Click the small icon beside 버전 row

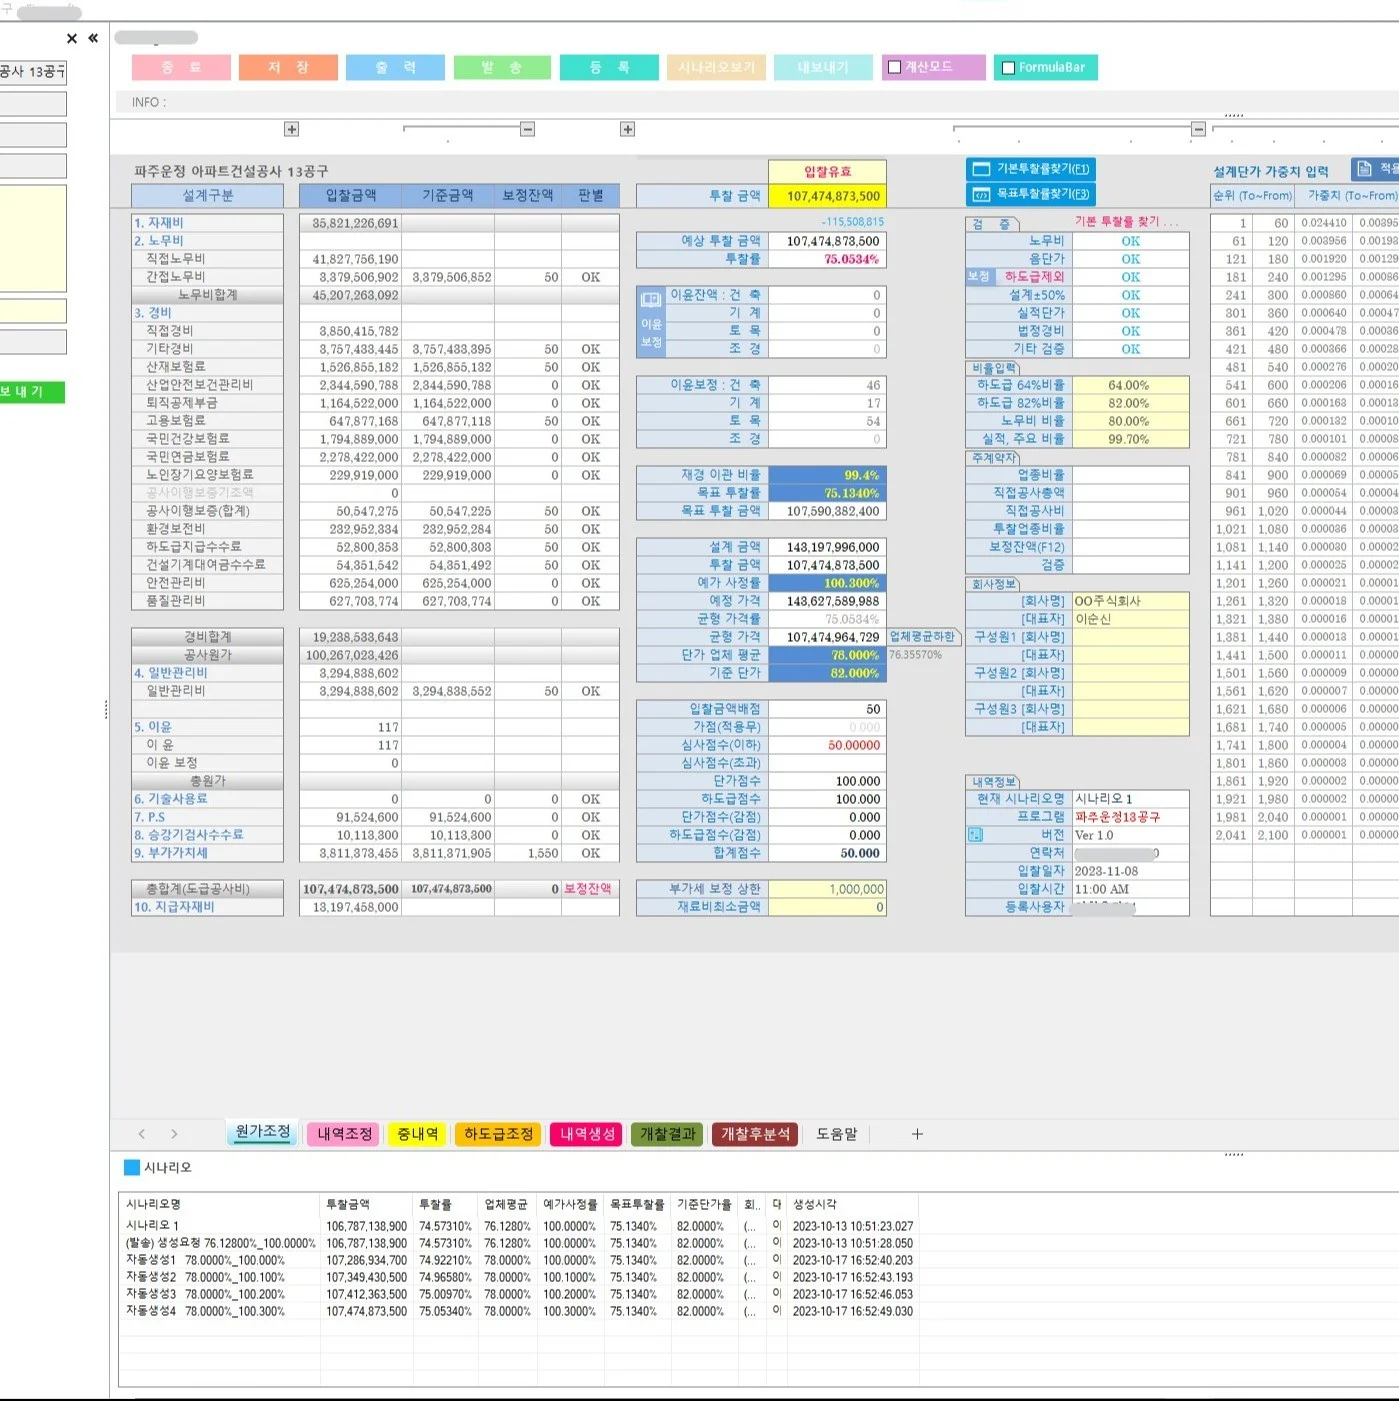click(x=975, y=835)
